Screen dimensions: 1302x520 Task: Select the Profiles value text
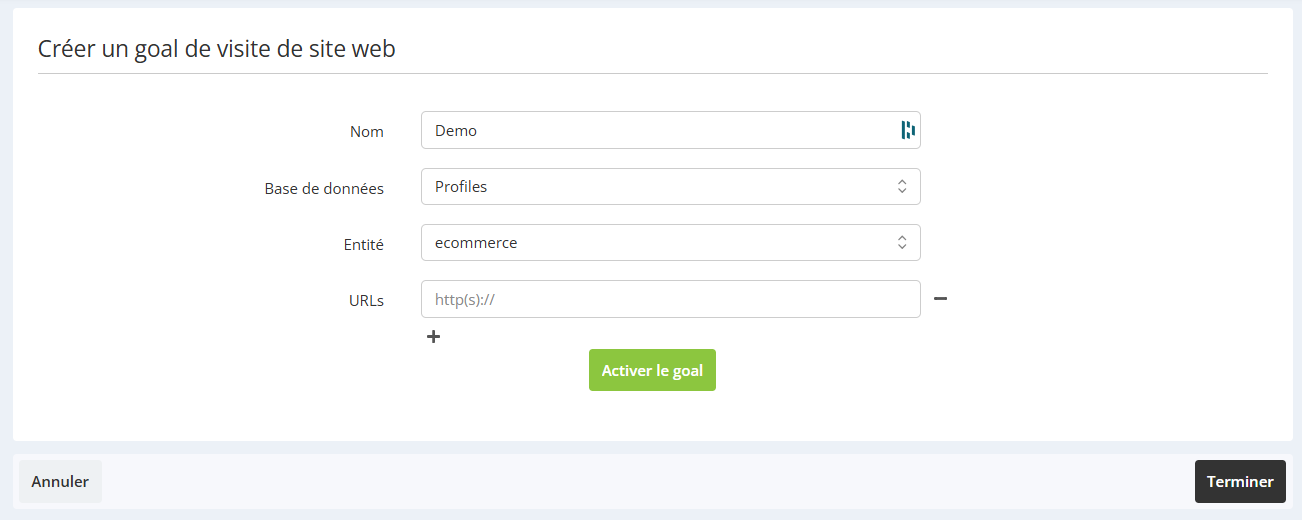coord(461,186)
